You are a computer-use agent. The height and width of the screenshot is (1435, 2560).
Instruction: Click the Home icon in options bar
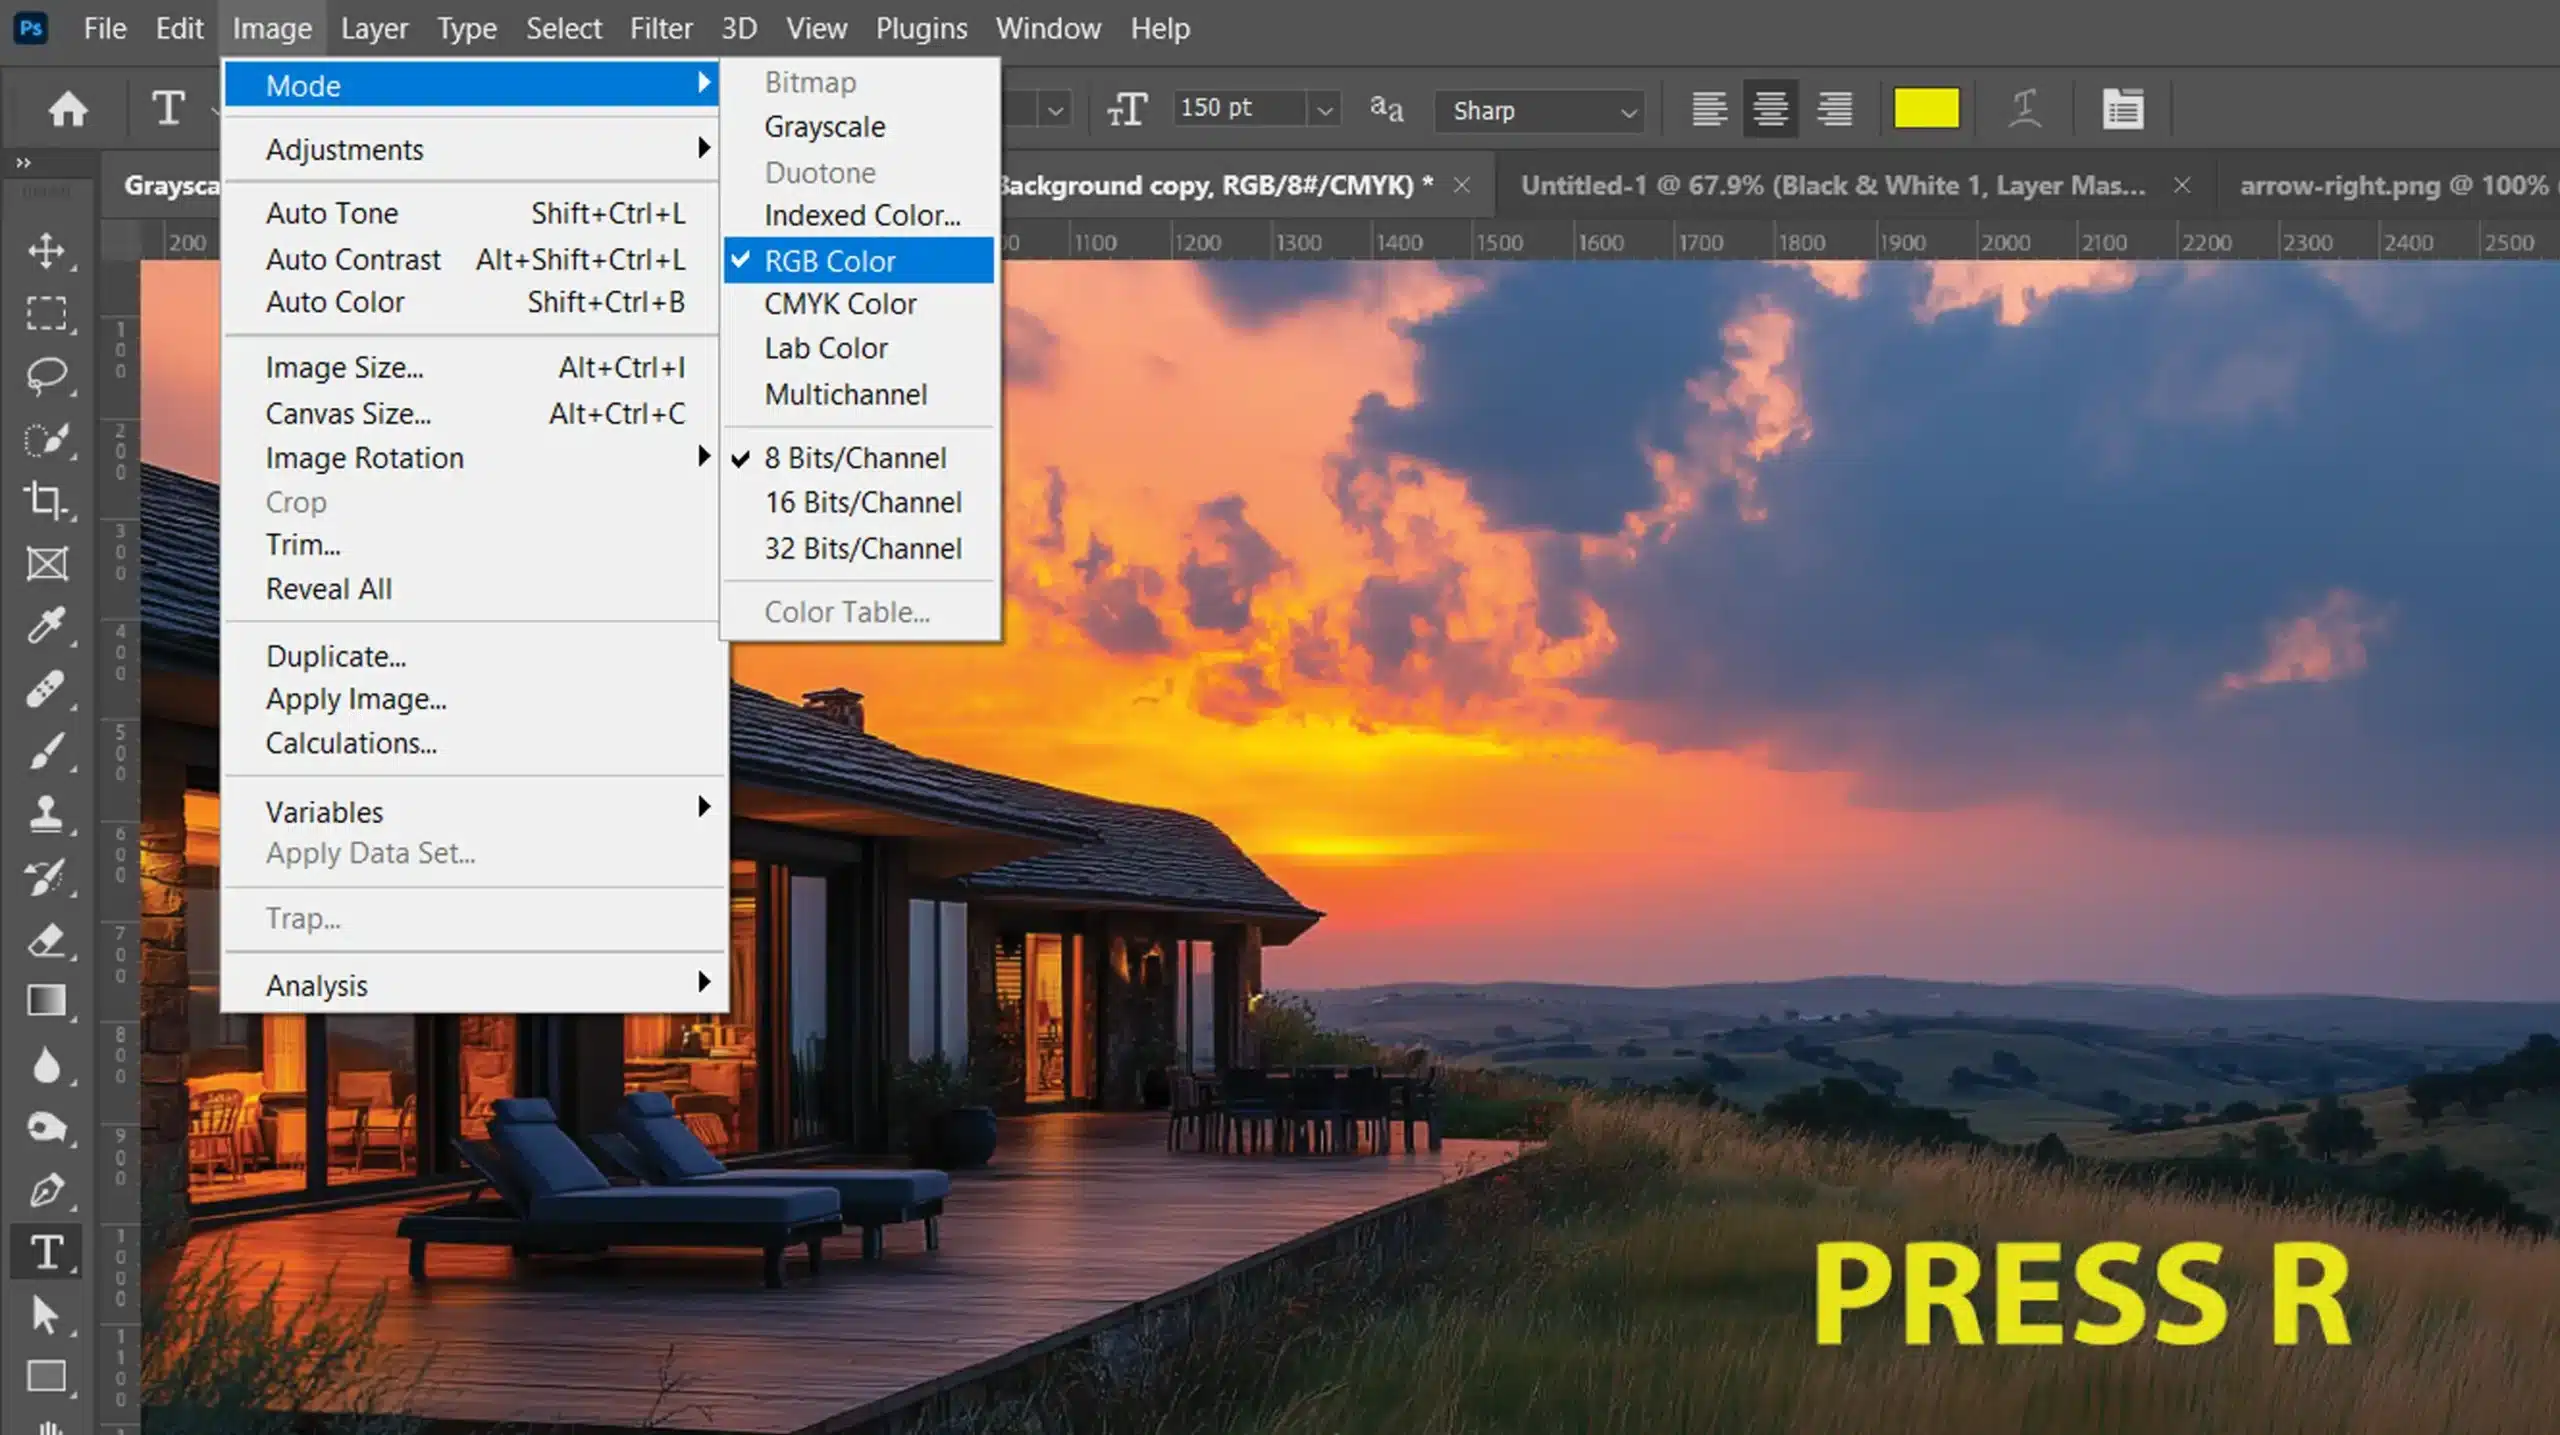click(68, 108)
